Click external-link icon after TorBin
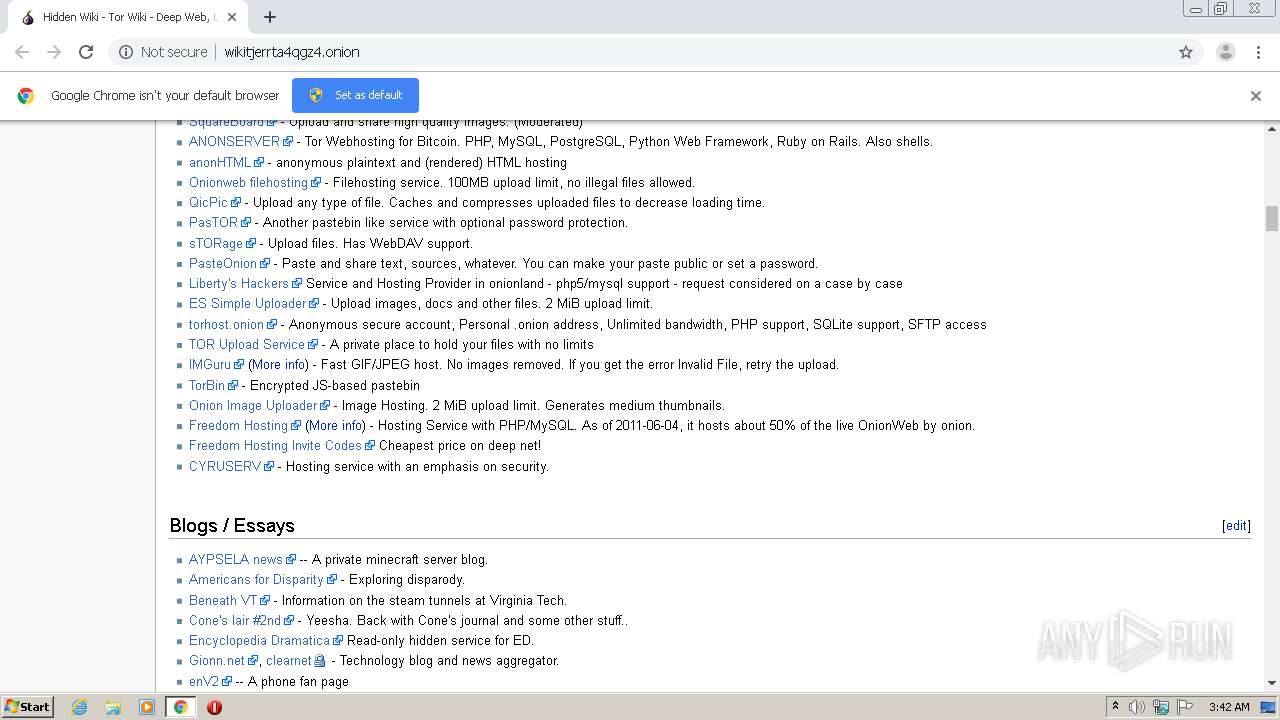1280x720 pixels. tap(233, 385)
